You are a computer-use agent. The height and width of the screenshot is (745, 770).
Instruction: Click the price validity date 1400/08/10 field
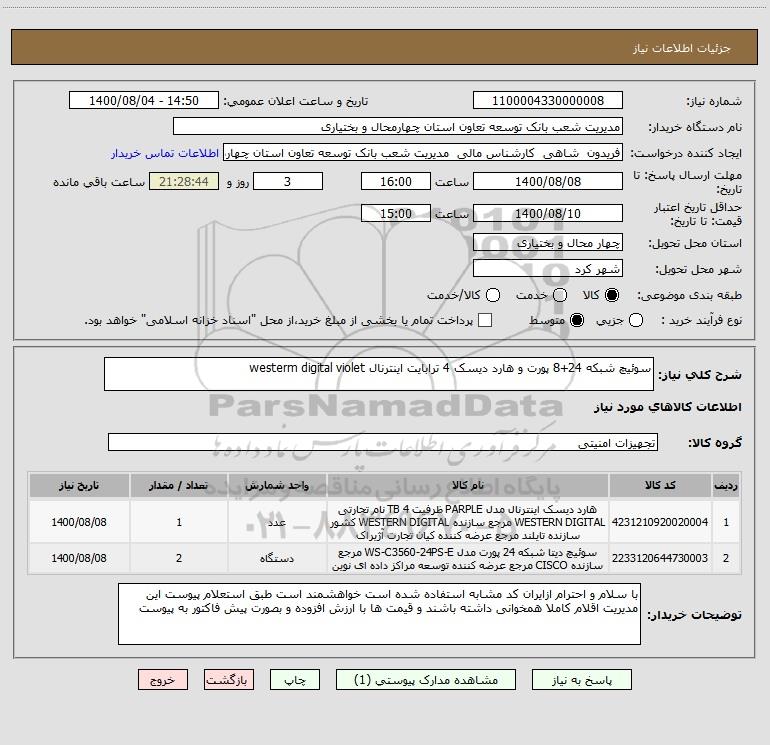(x=548, y=213)
